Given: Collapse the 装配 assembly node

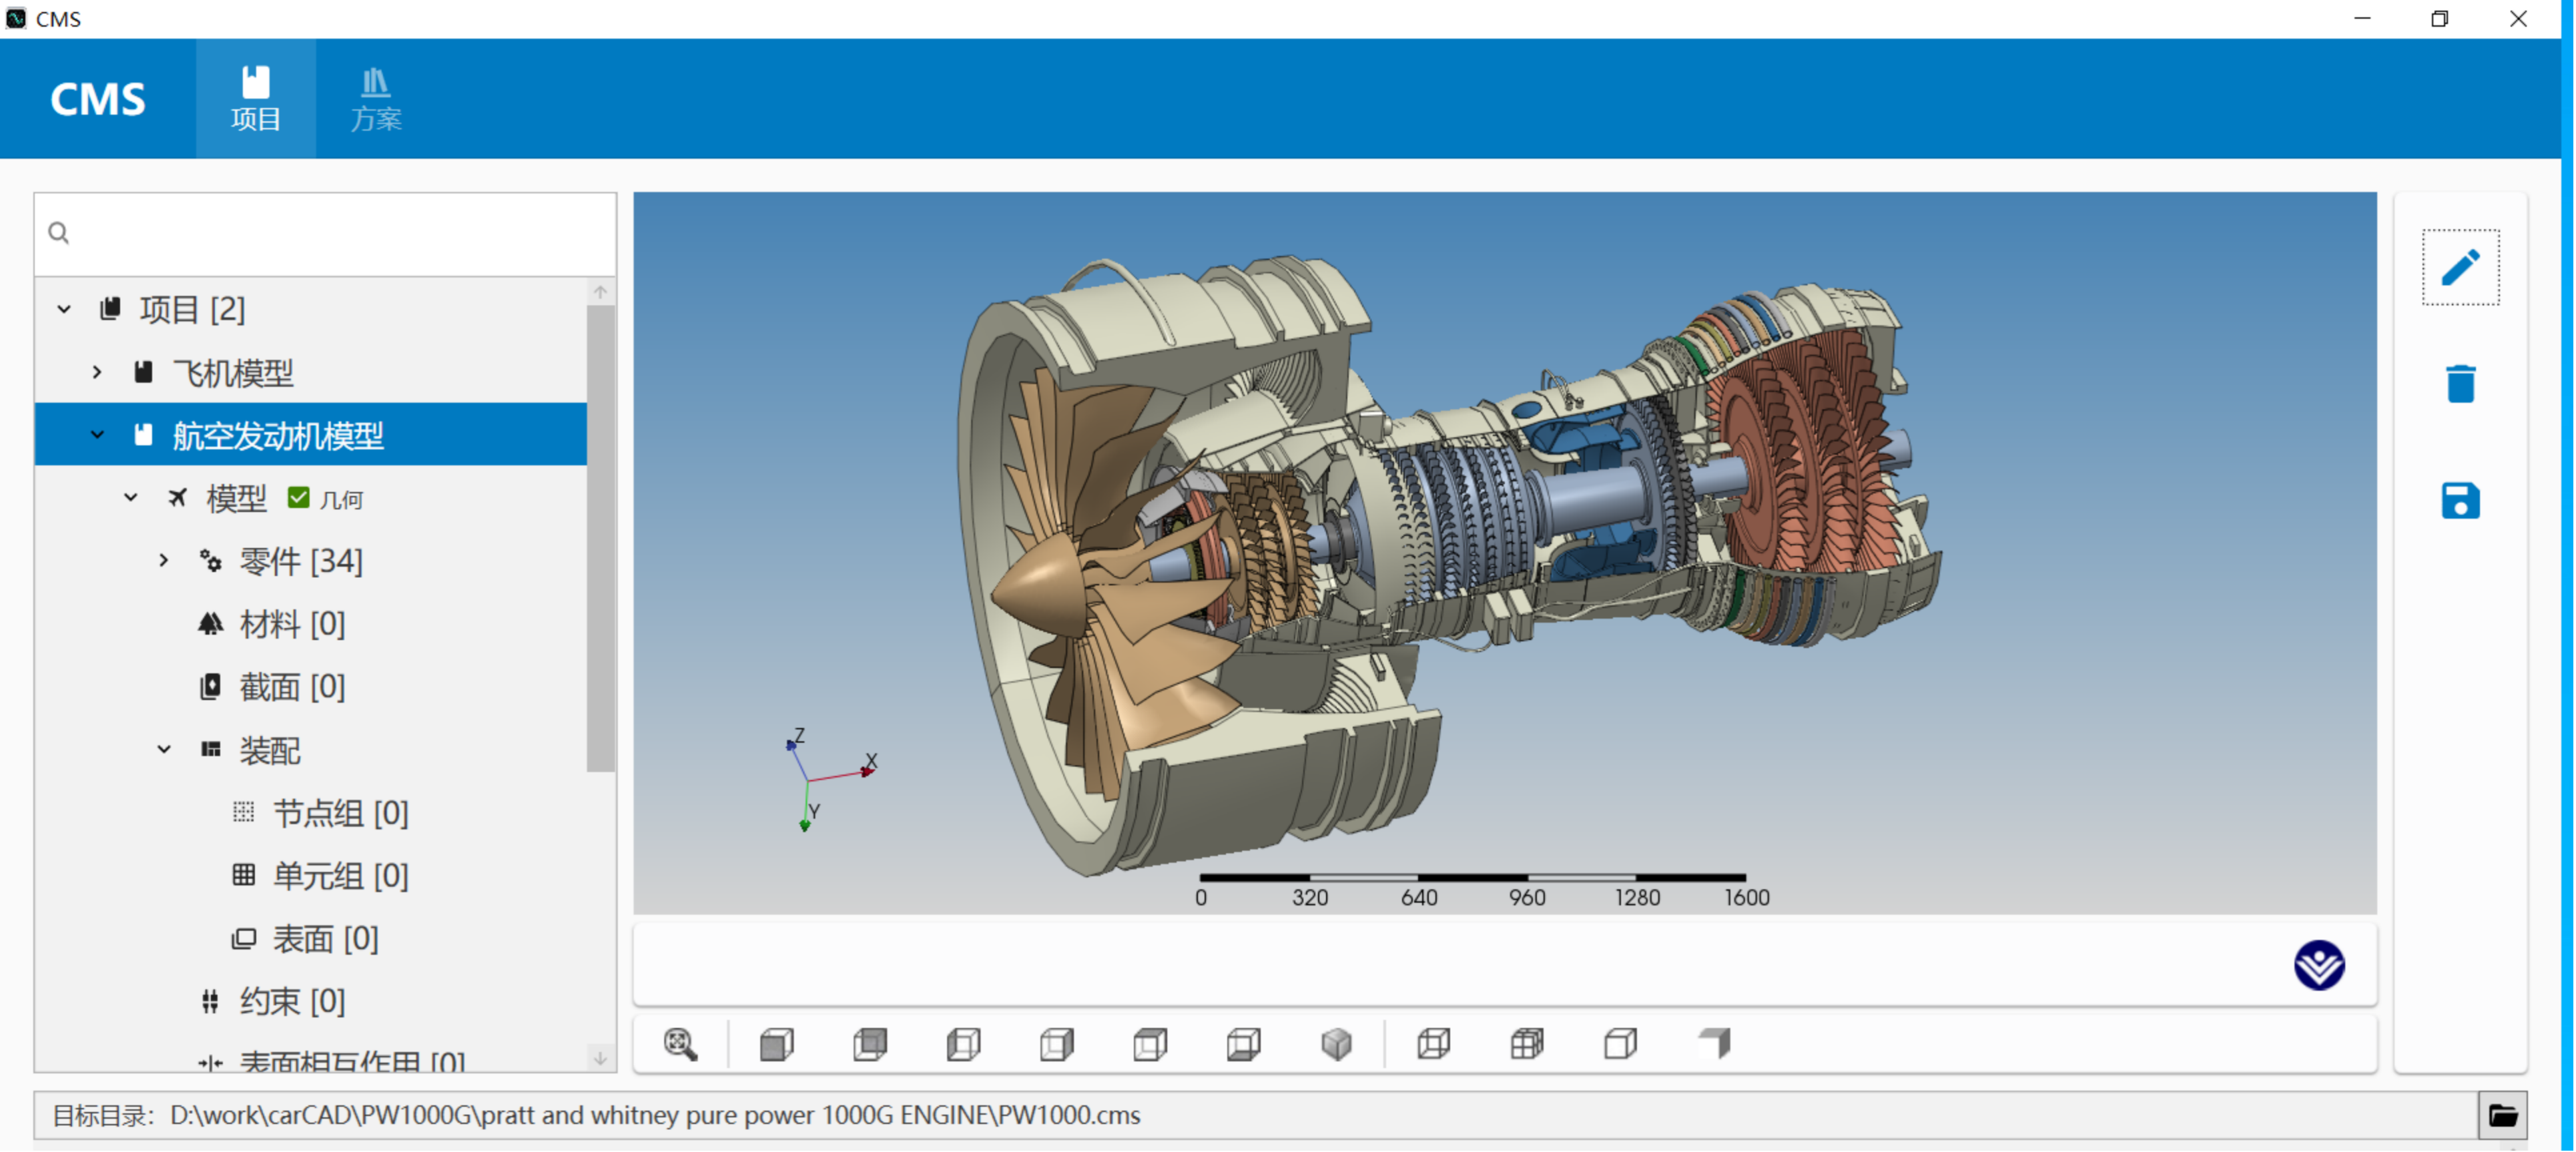Looking at the screenshot, I should (x=163, y=749).
